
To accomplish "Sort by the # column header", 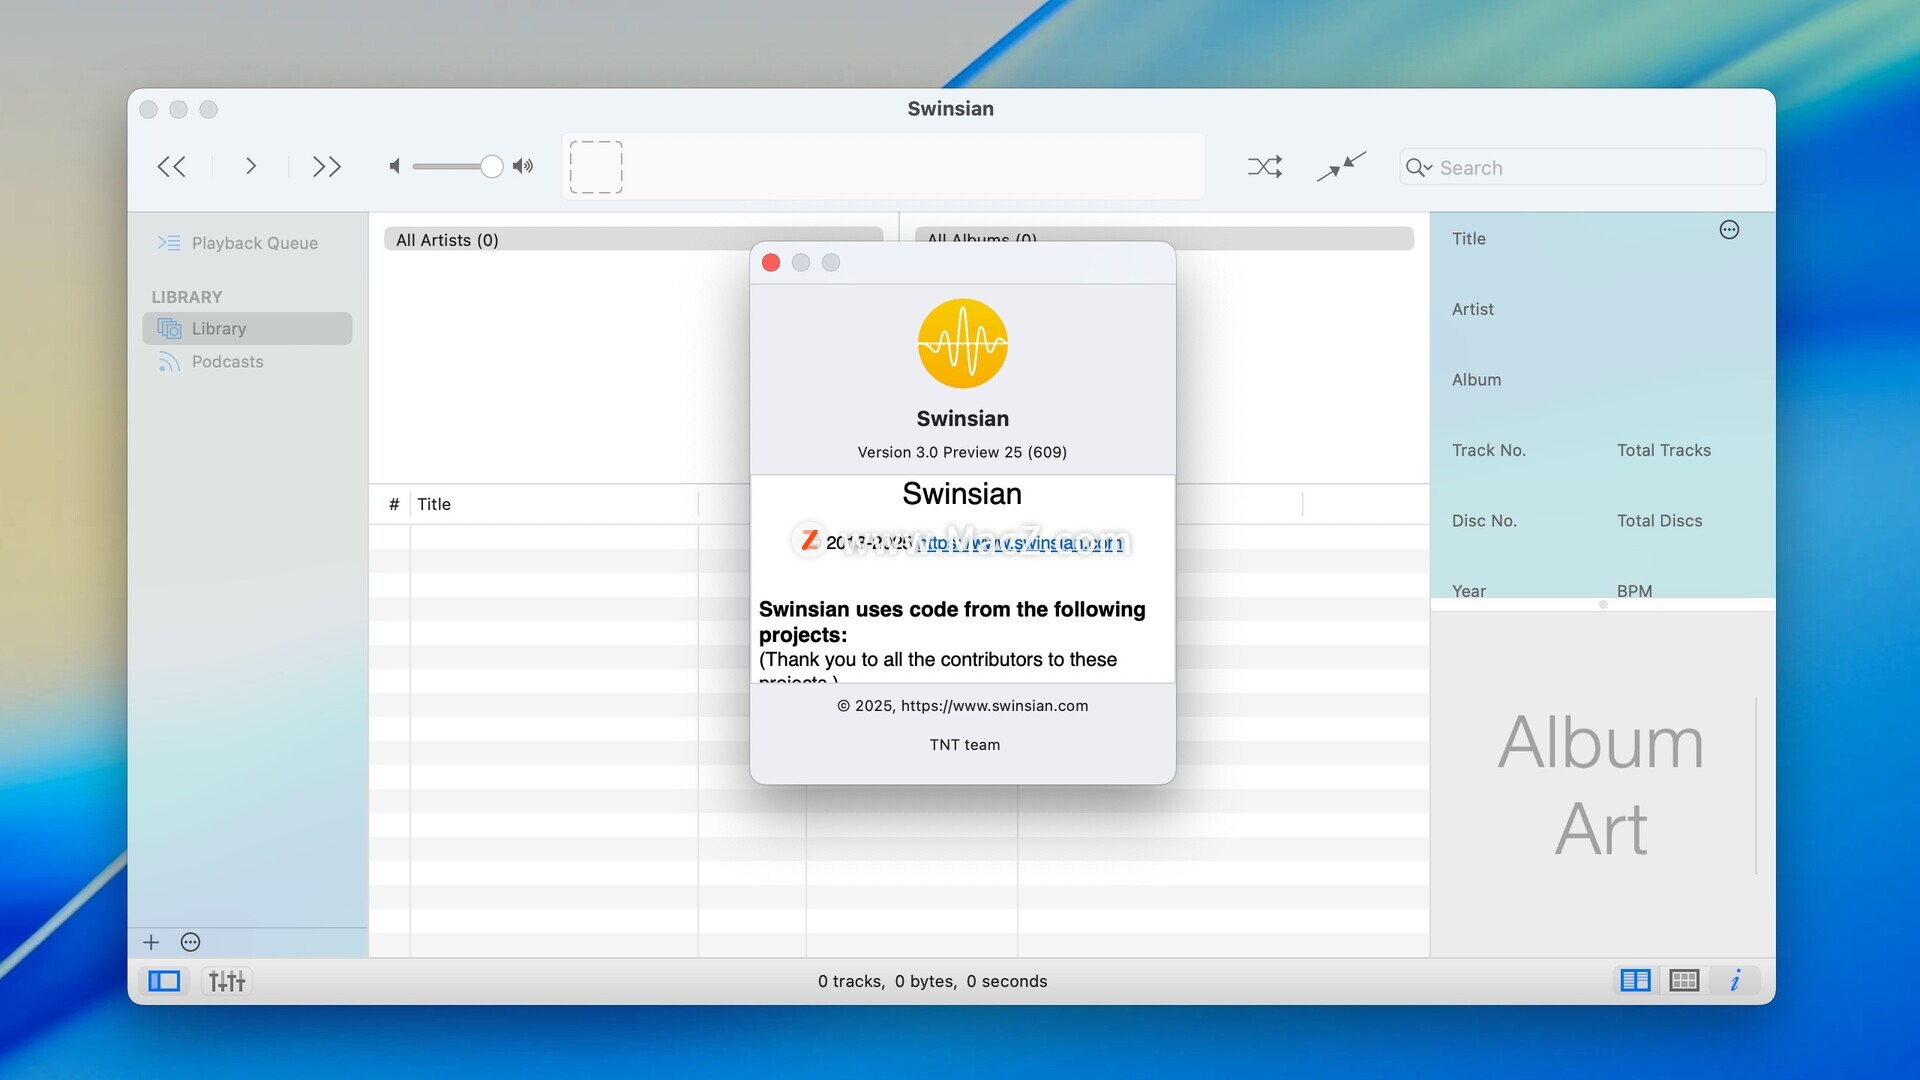I will [394, 504].
